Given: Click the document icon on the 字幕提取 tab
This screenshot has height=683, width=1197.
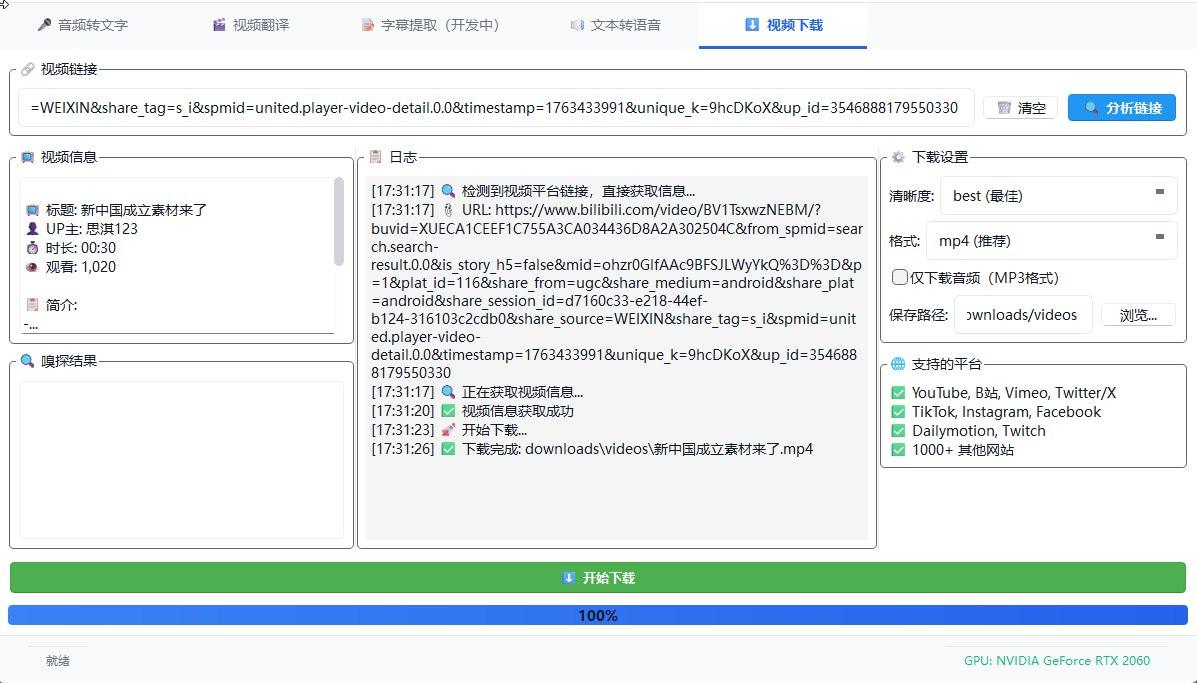Looking at the screenshot, I should [x=368, y=25].
